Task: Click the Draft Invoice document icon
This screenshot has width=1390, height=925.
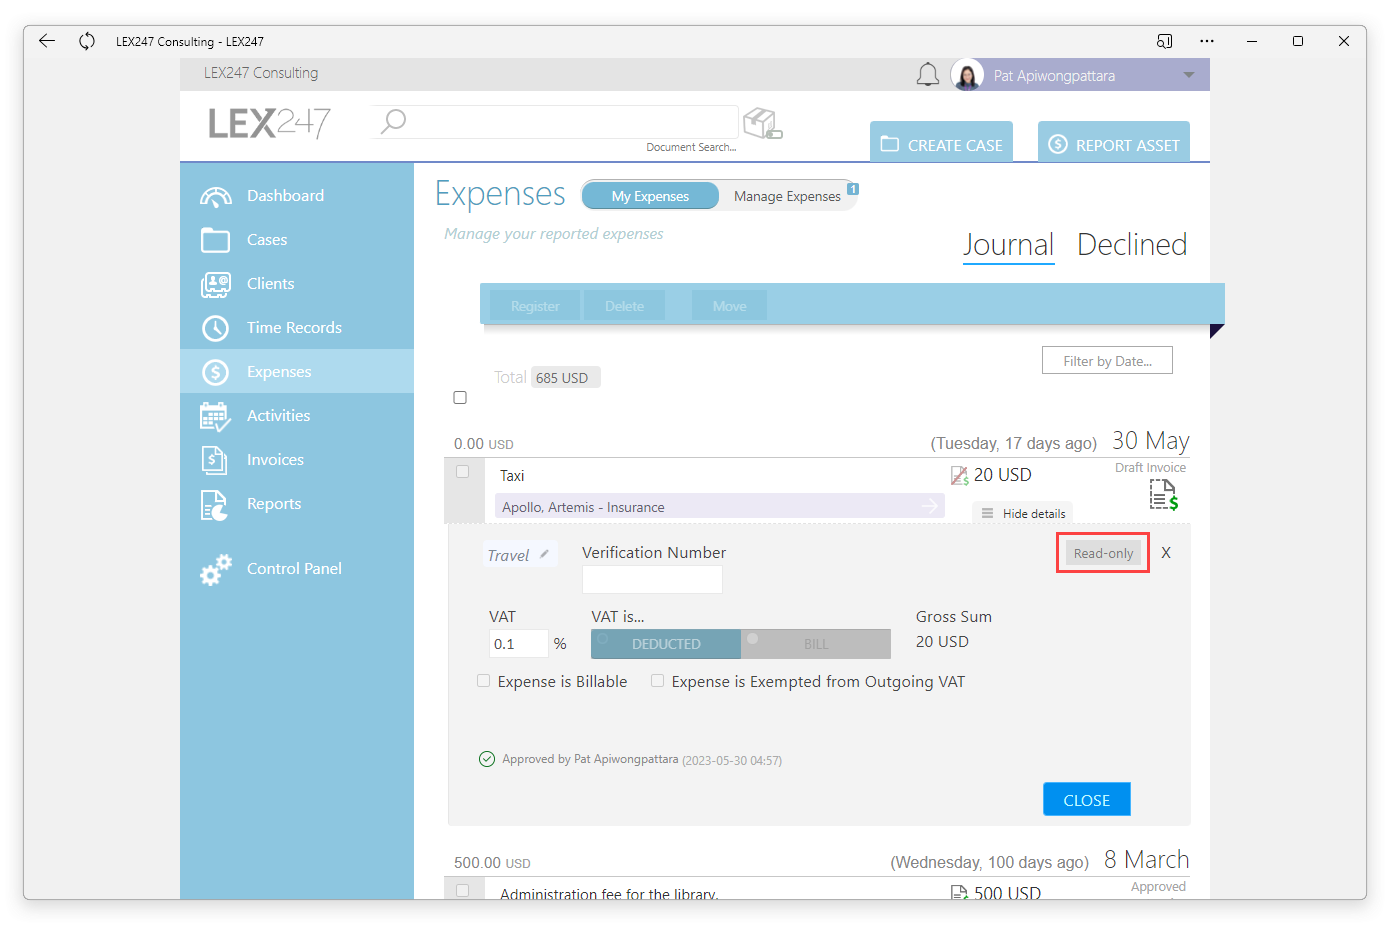Action: (x=1163, y=494)
